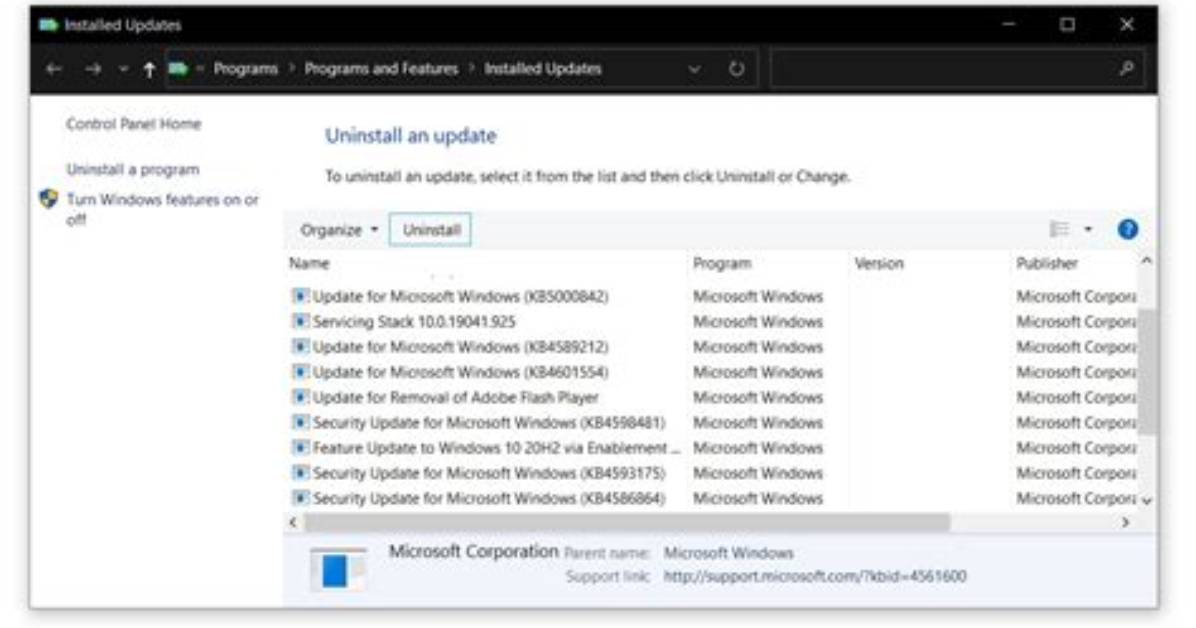The height and width of the screenshot is (628, 1196).
Task: Open the Organize dropdown menu
Action: click(x=339, y=230)
